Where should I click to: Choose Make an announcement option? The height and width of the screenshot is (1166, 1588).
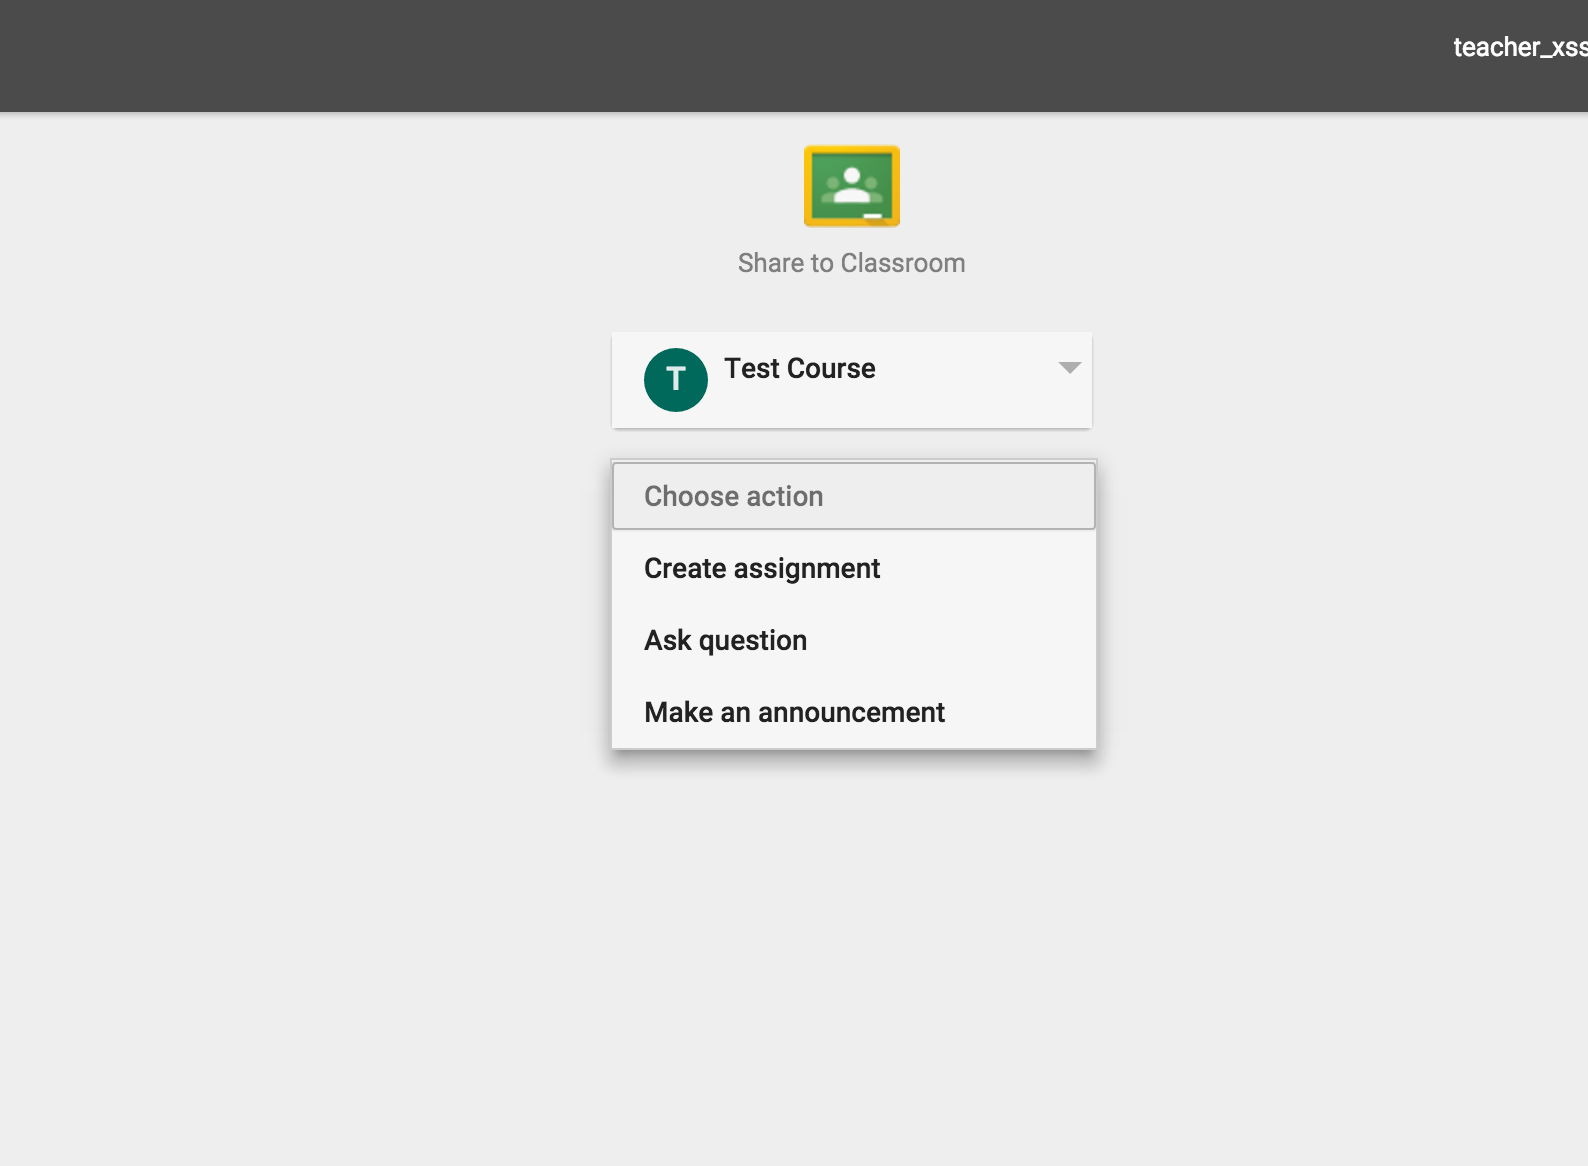tap(854, 712)
